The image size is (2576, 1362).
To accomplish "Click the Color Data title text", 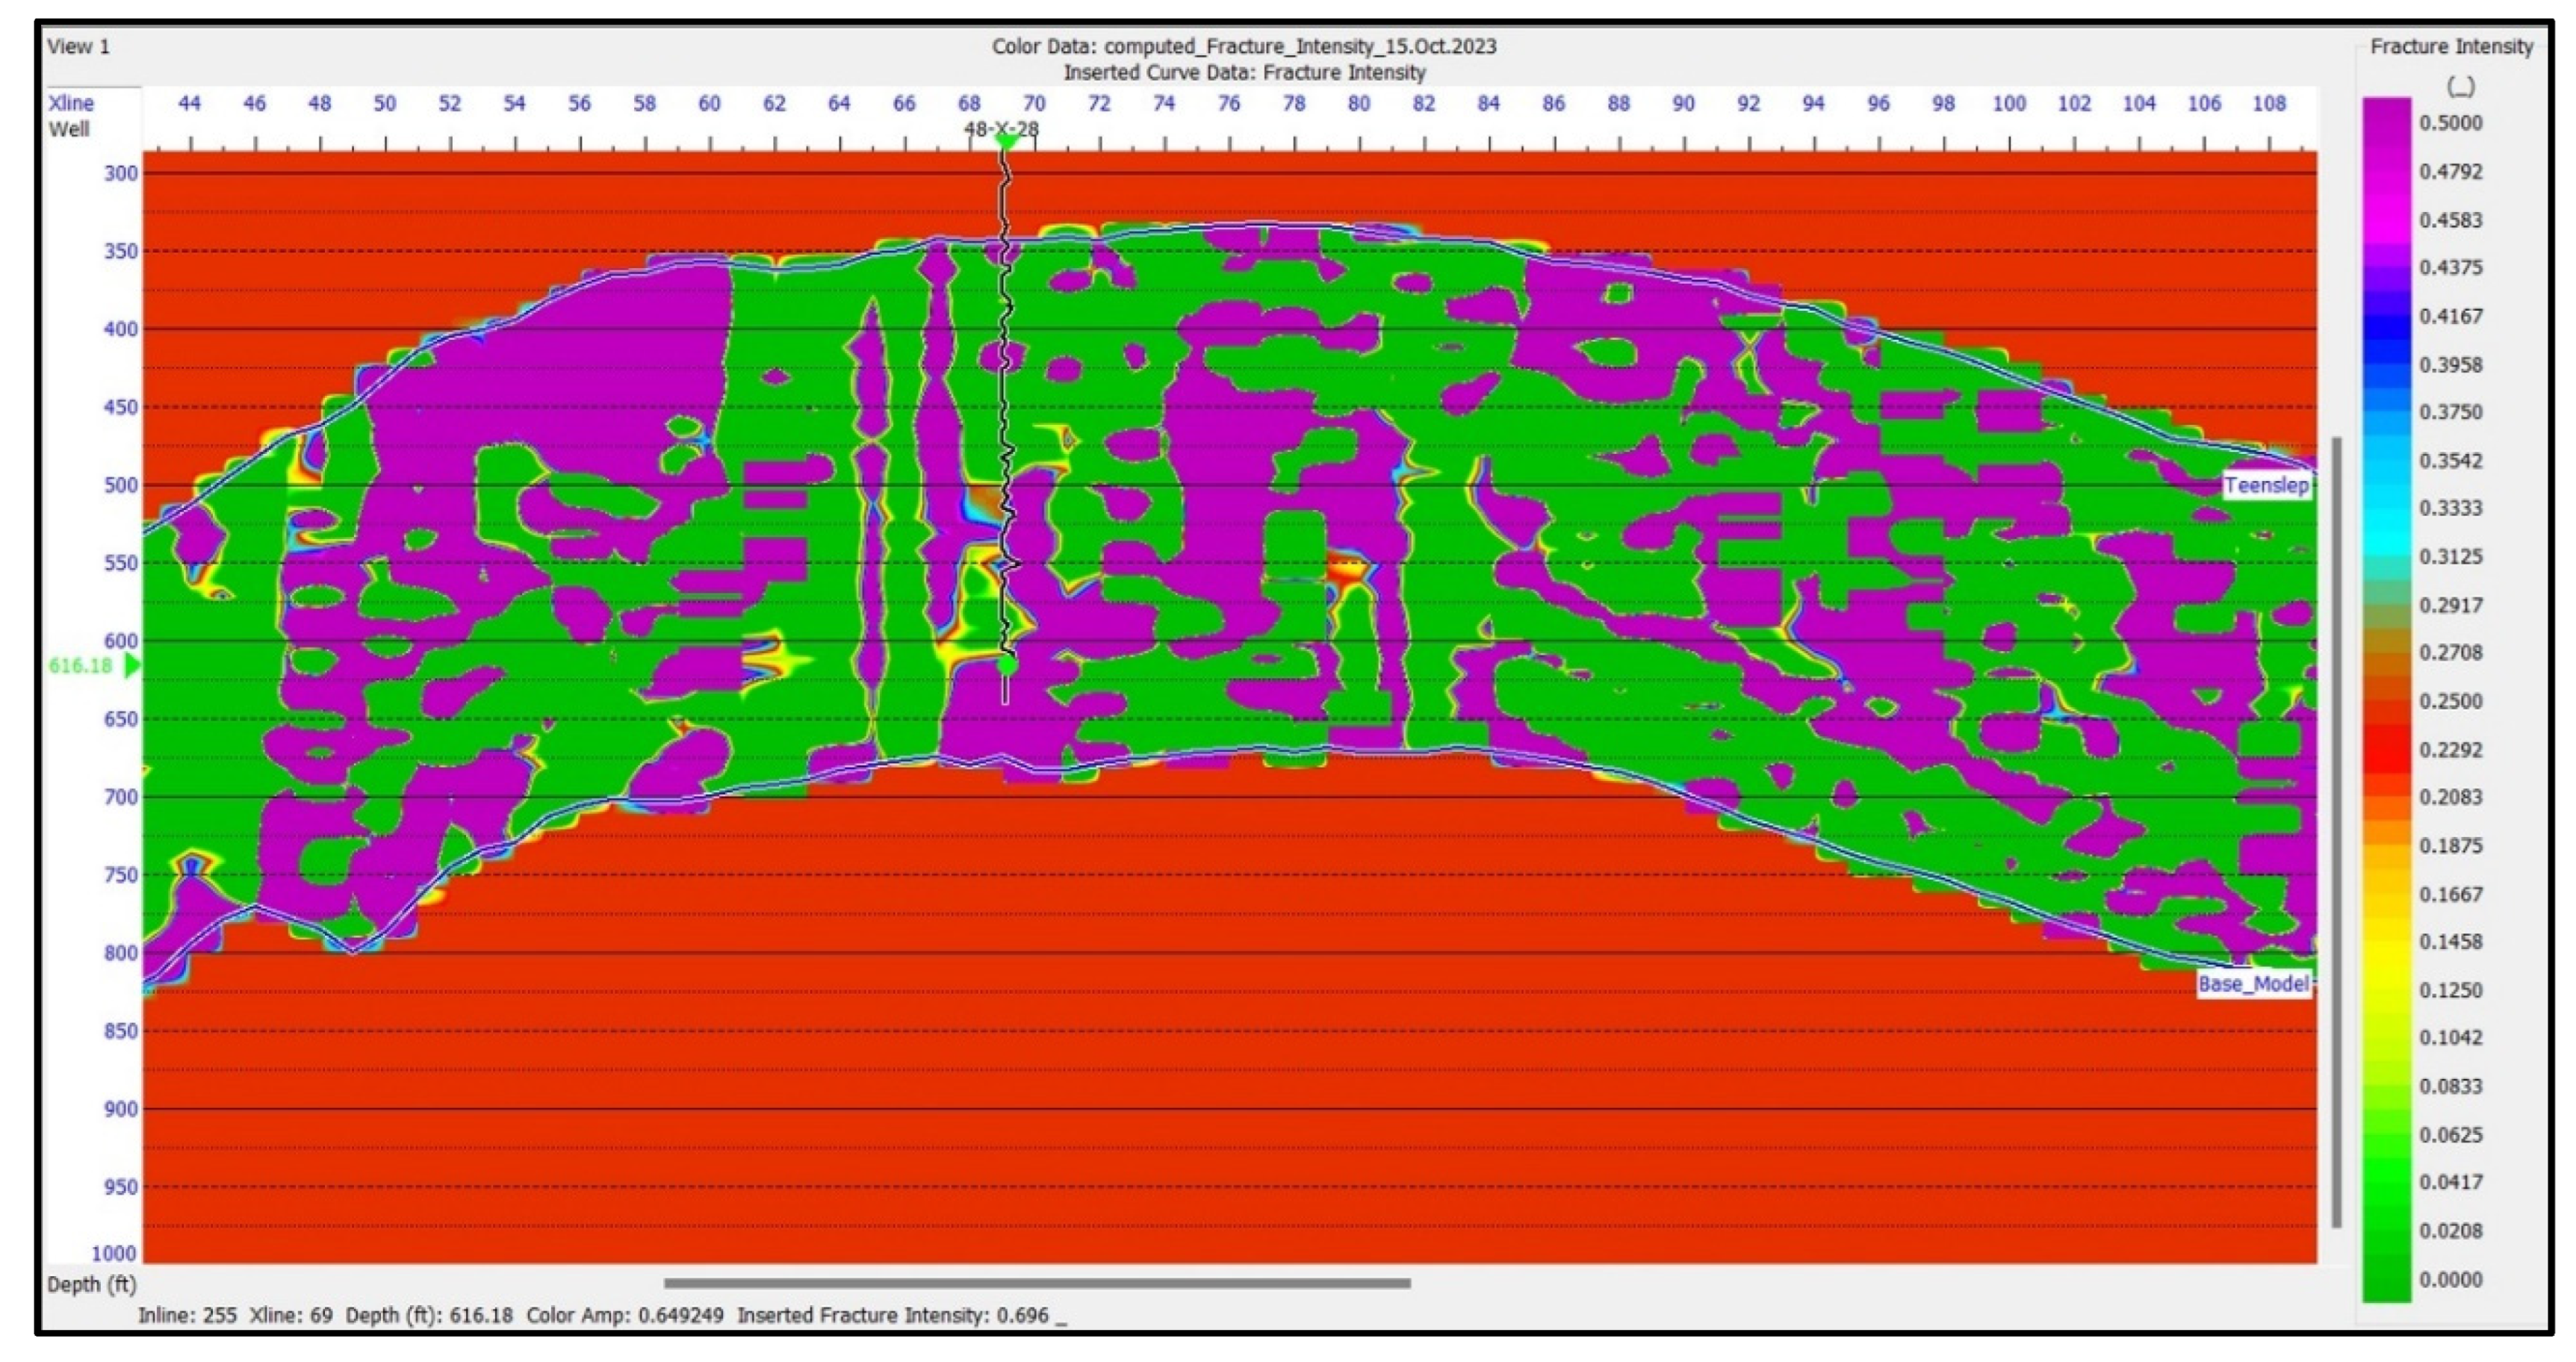I will pyautogui.click(x=1243, y=46).
